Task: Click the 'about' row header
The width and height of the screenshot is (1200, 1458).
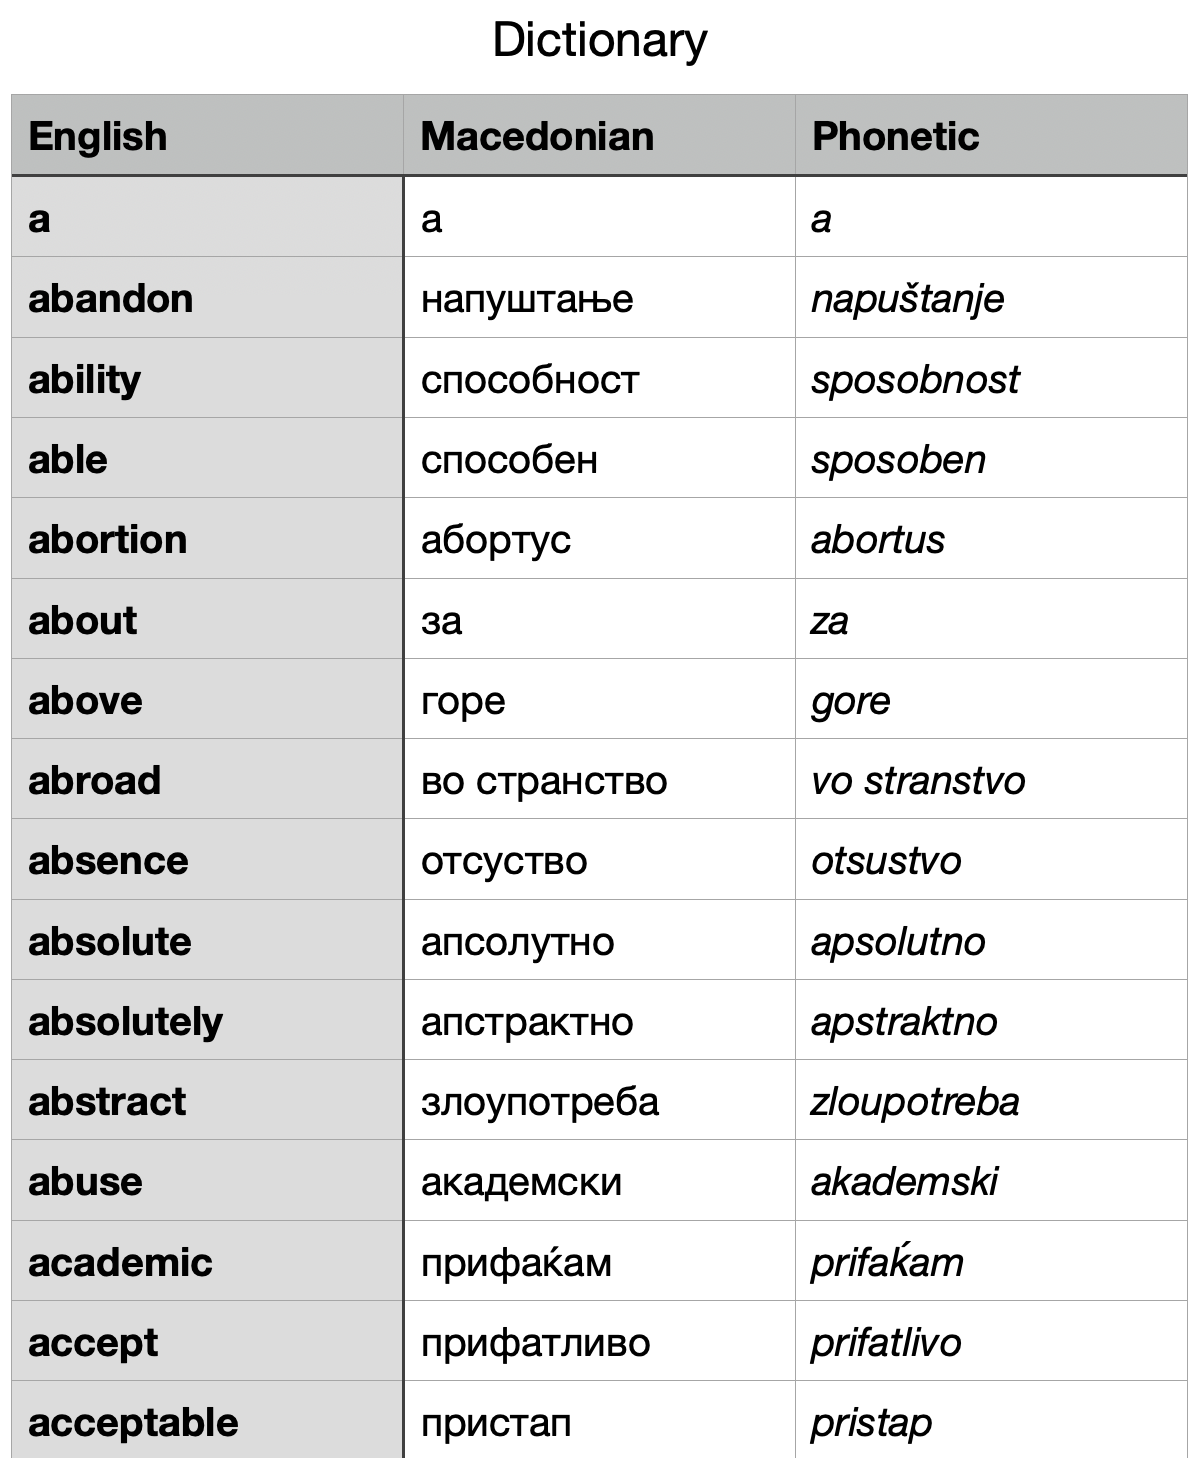Action: pos(83,620)
